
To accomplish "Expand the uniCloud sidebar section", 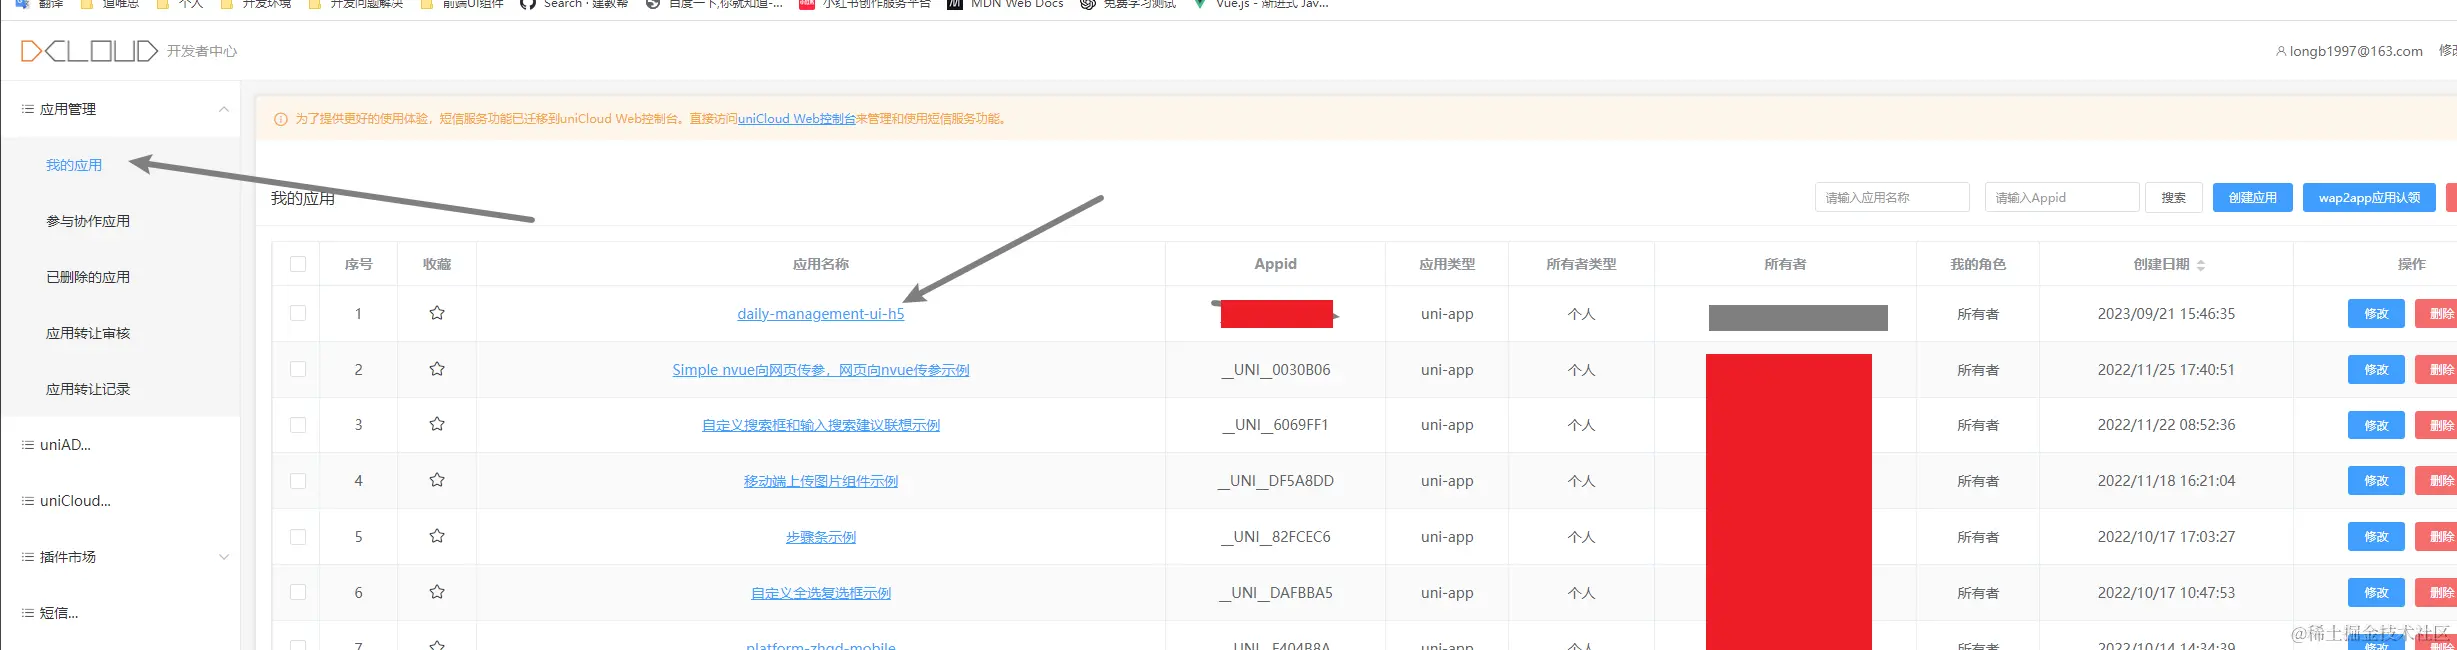I will coord(75,501).
